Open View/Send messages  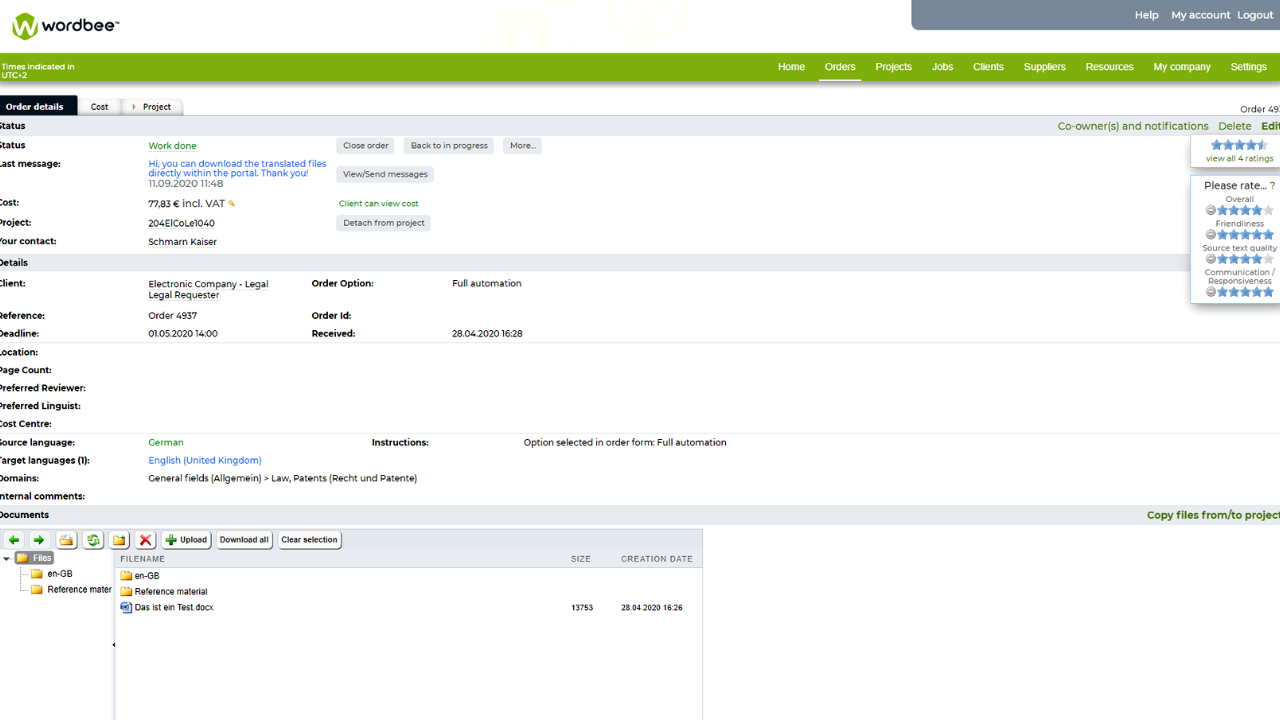385,174
